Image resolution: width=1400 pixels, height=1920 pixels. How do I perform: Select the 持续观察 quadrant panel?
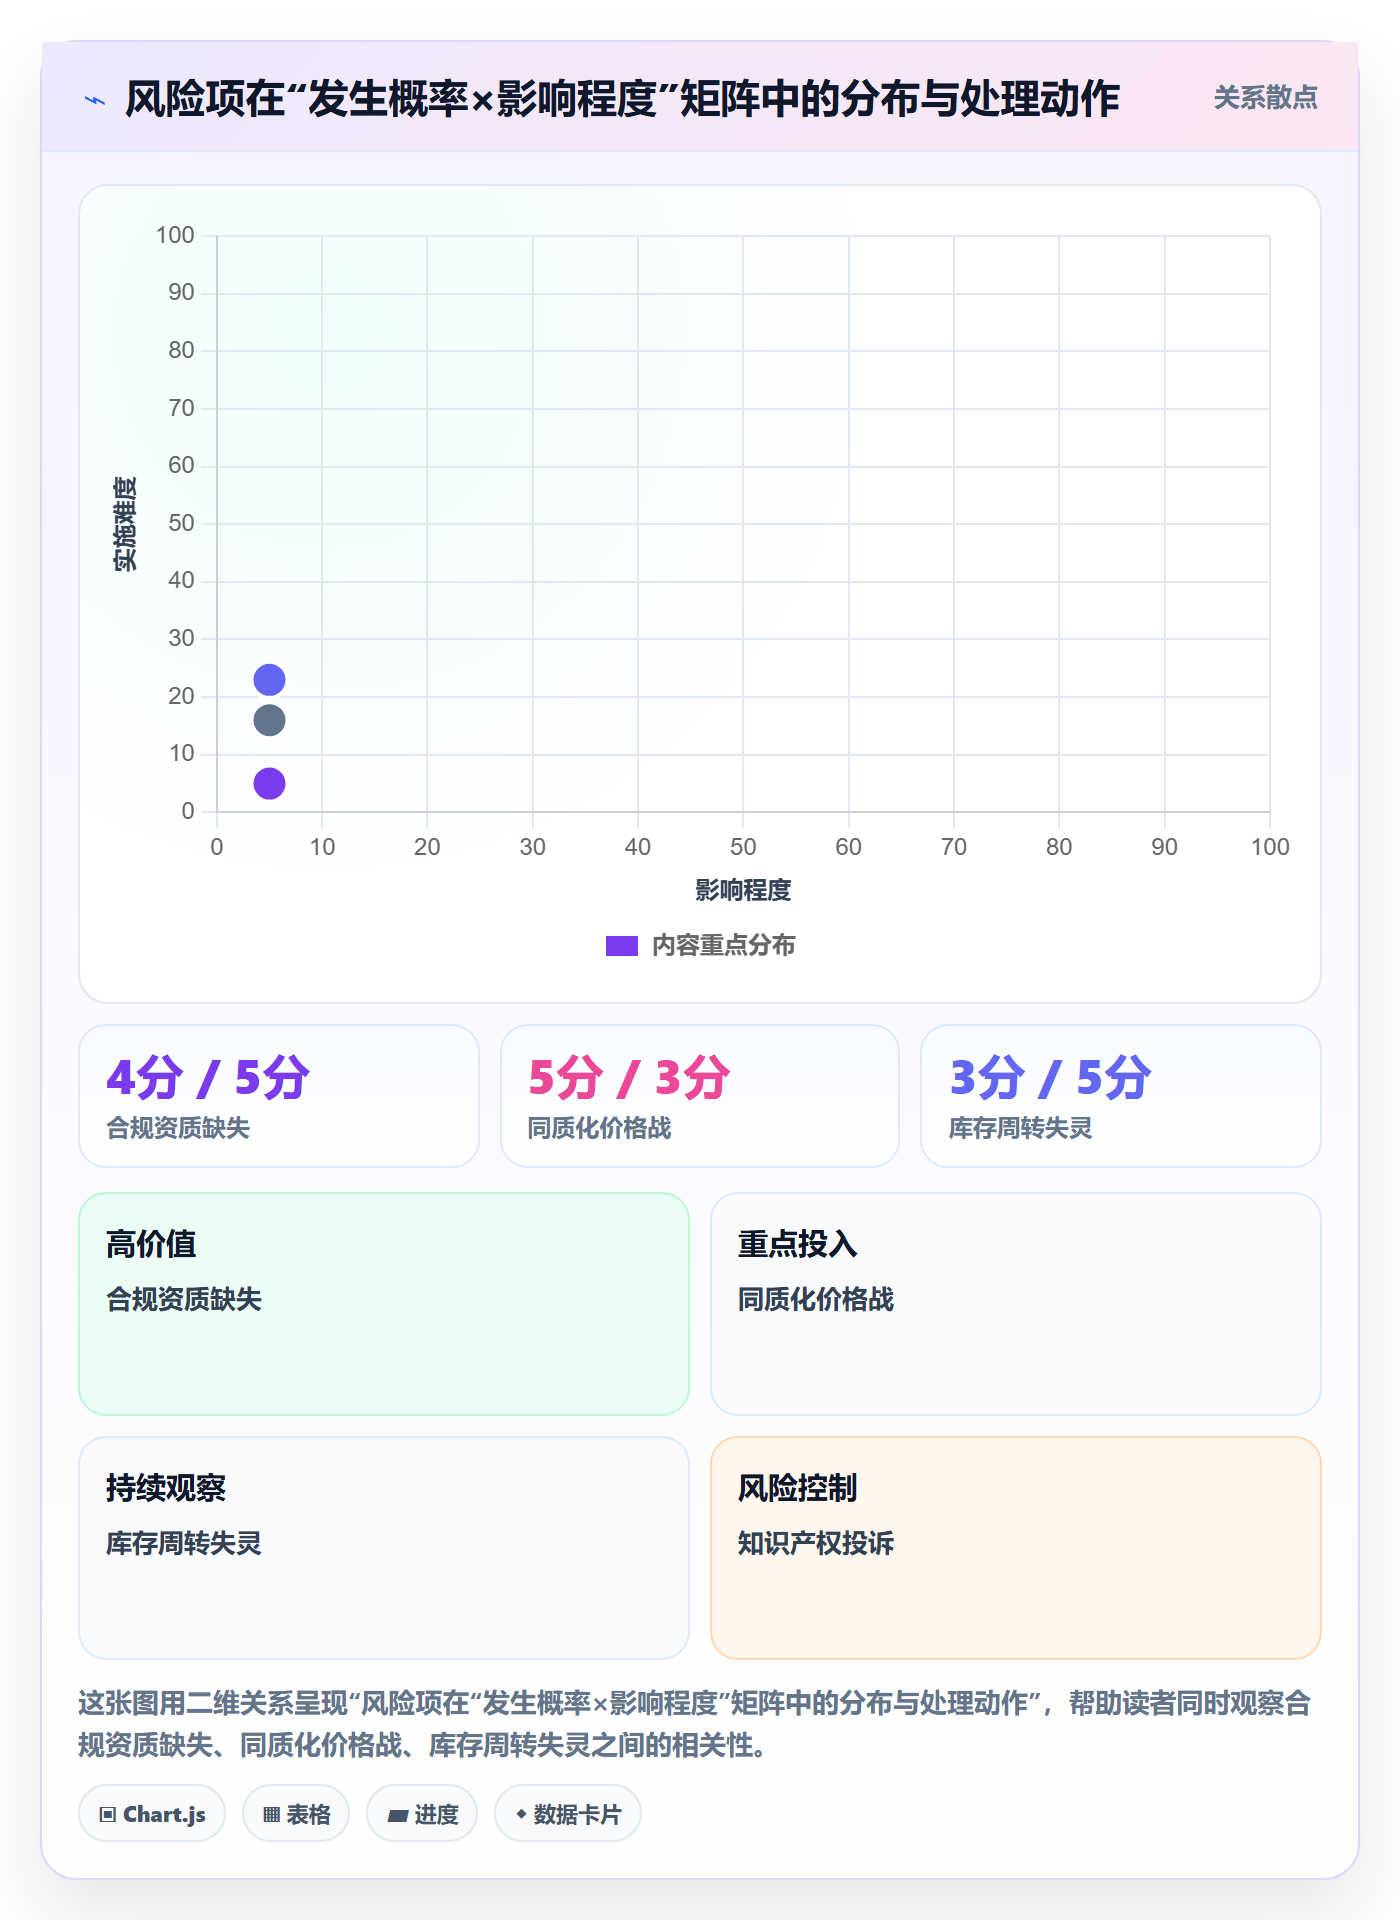tap(384, 1548)
